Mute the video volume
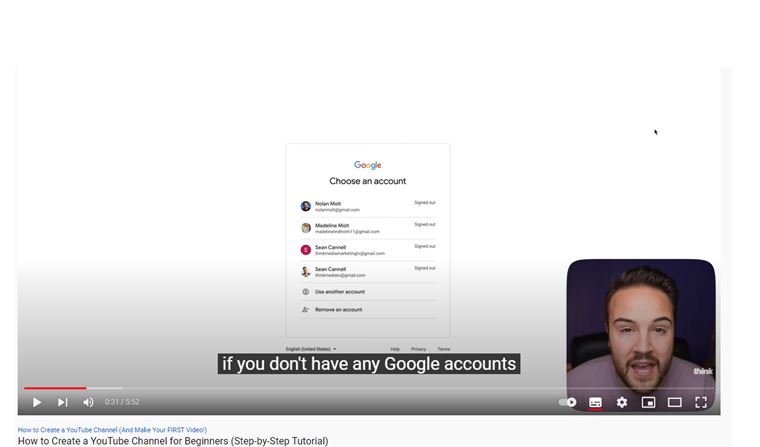 88,402
